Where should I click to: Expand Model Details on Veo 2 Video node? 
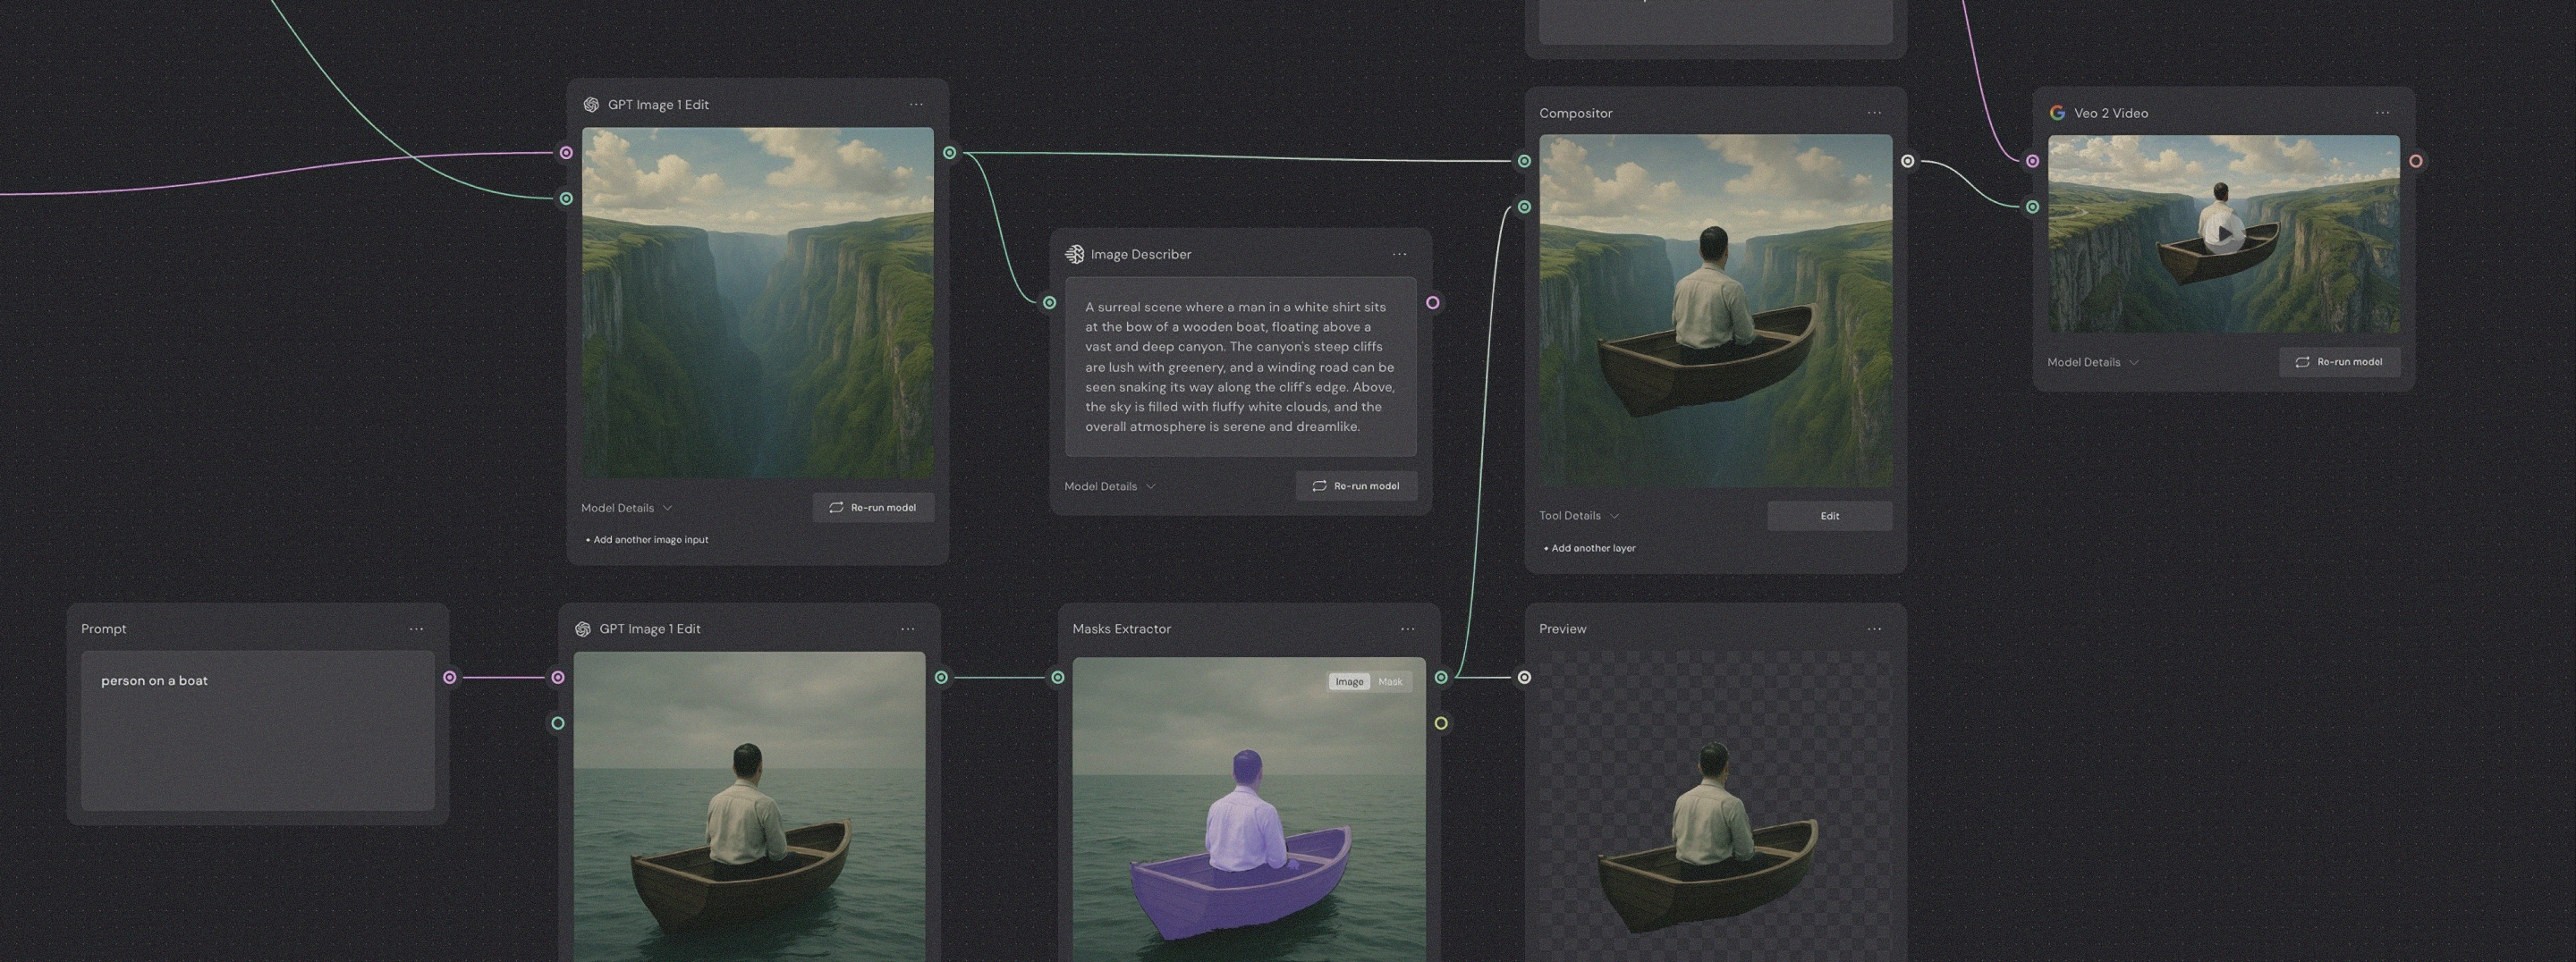[x=2093, y=362]
